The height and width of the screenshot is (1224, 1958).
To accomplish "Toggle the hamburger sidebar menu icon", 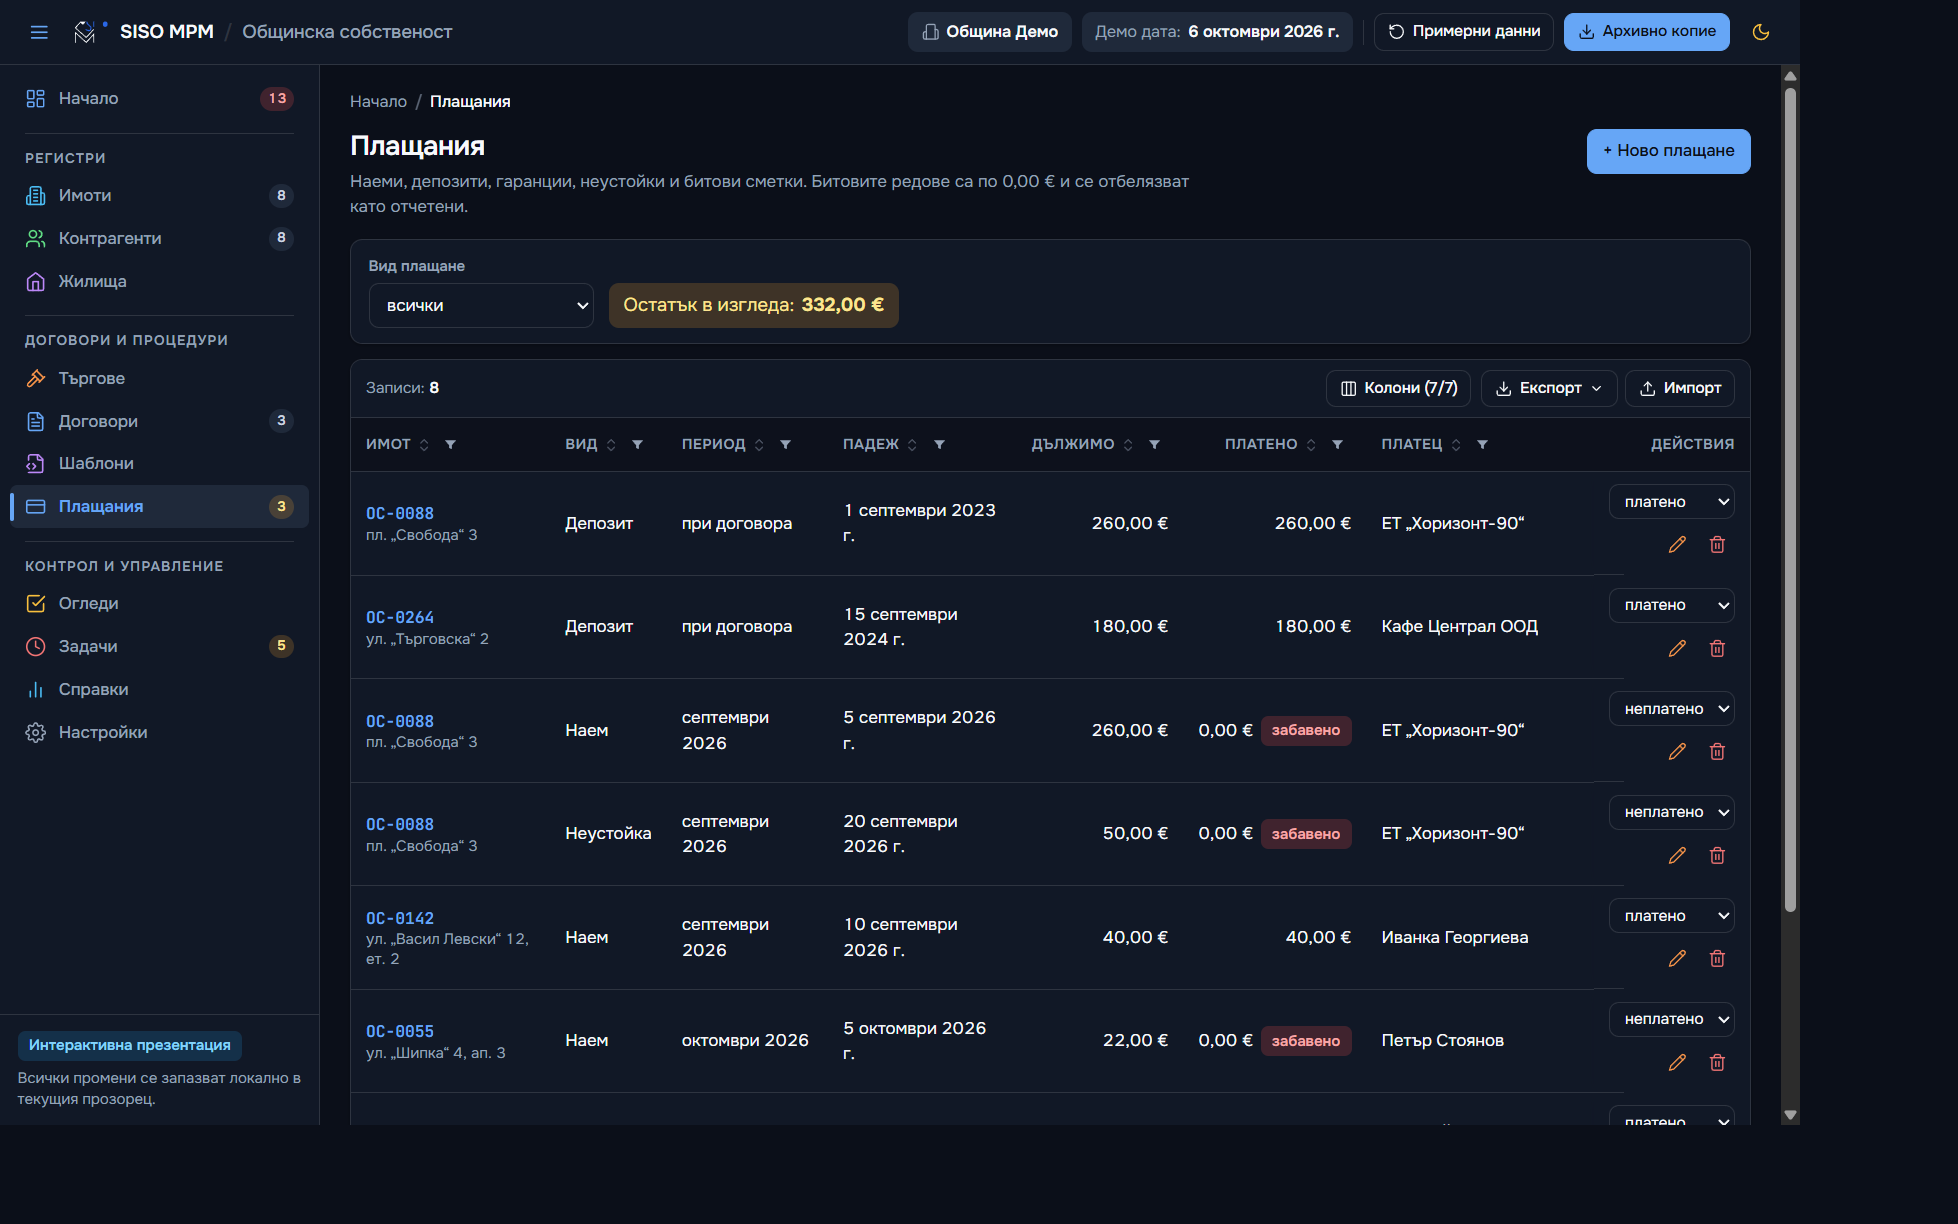I will pos(39,32).
